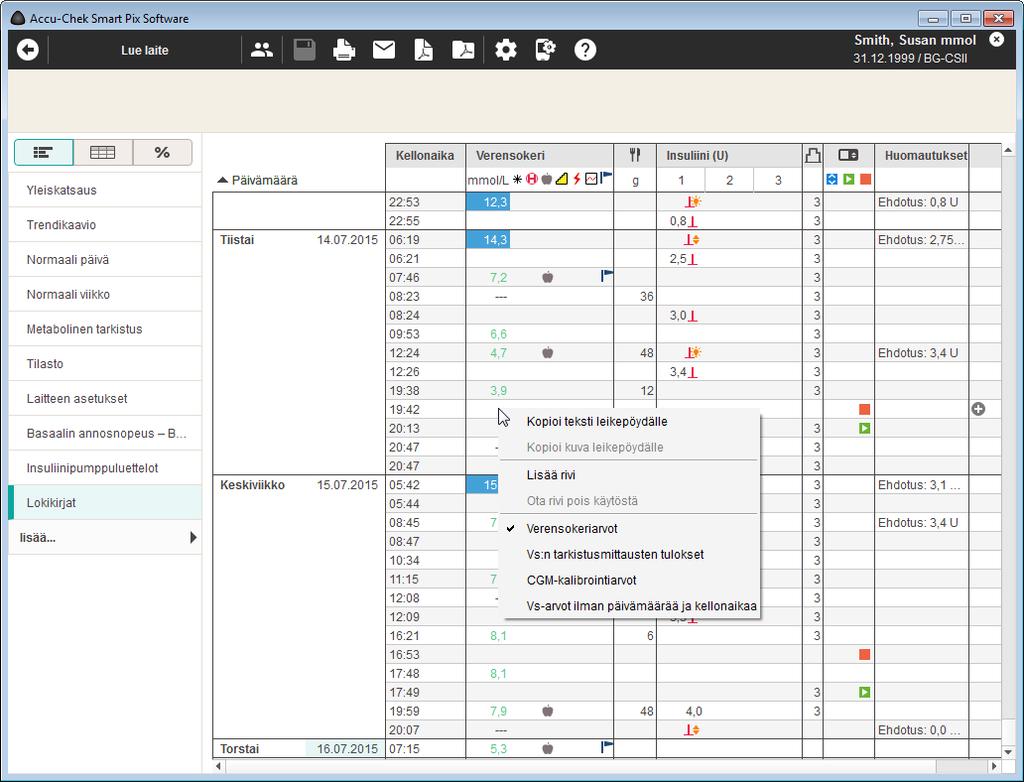Click date 16.07.2015 cell
Viewport: 1024px width, 782px height.
[x=347, y=749]
